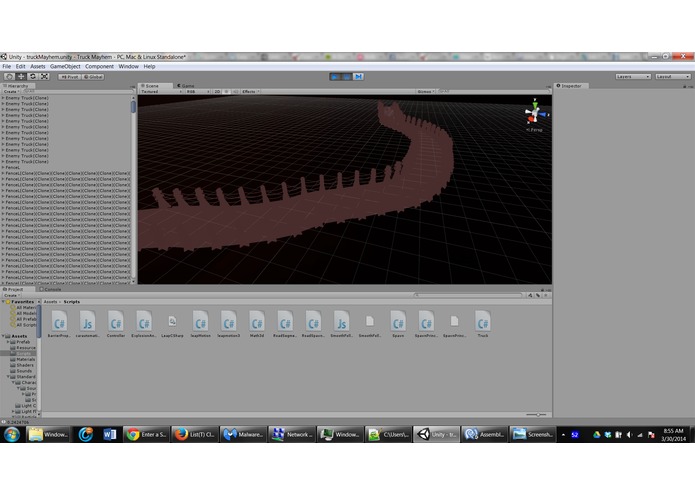This screenshot has height=494, width=695.
Task: Open Chrome from the Windows taskbar
Action: point(145,435)
